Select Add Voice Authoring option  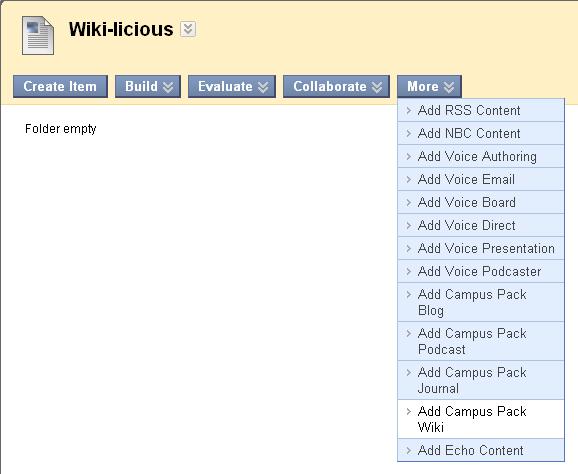[481, 156]
